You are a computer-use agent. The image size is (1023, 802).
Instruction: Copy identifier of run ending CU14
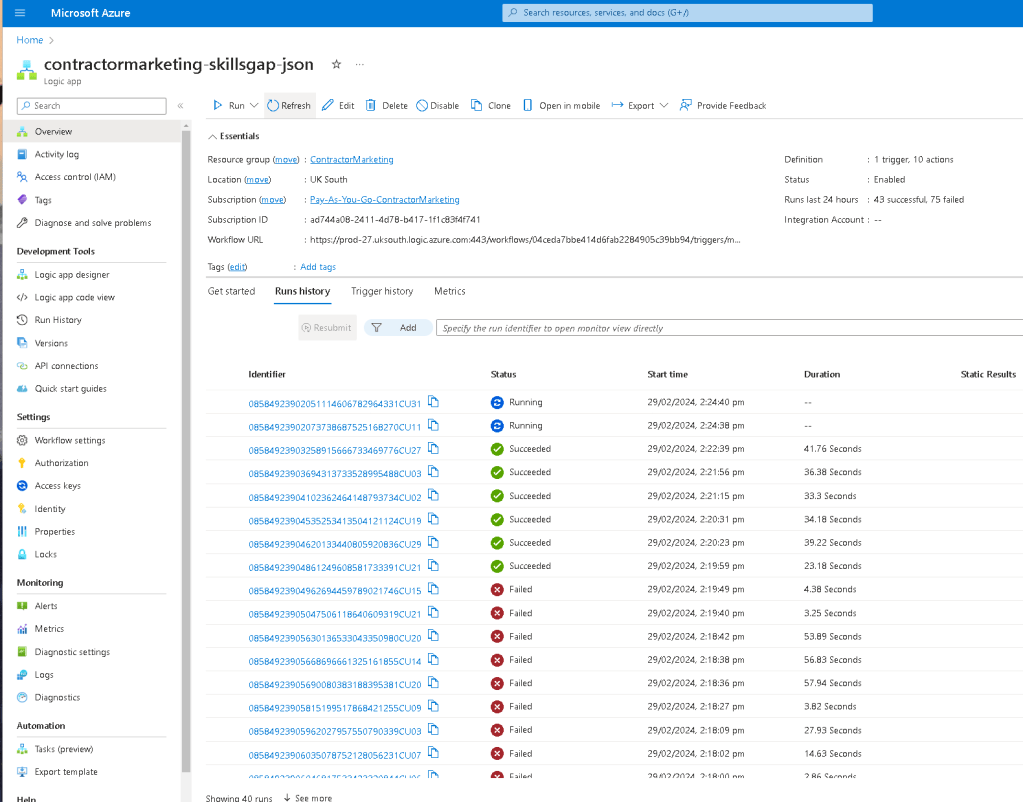click(x=433, y=660)
